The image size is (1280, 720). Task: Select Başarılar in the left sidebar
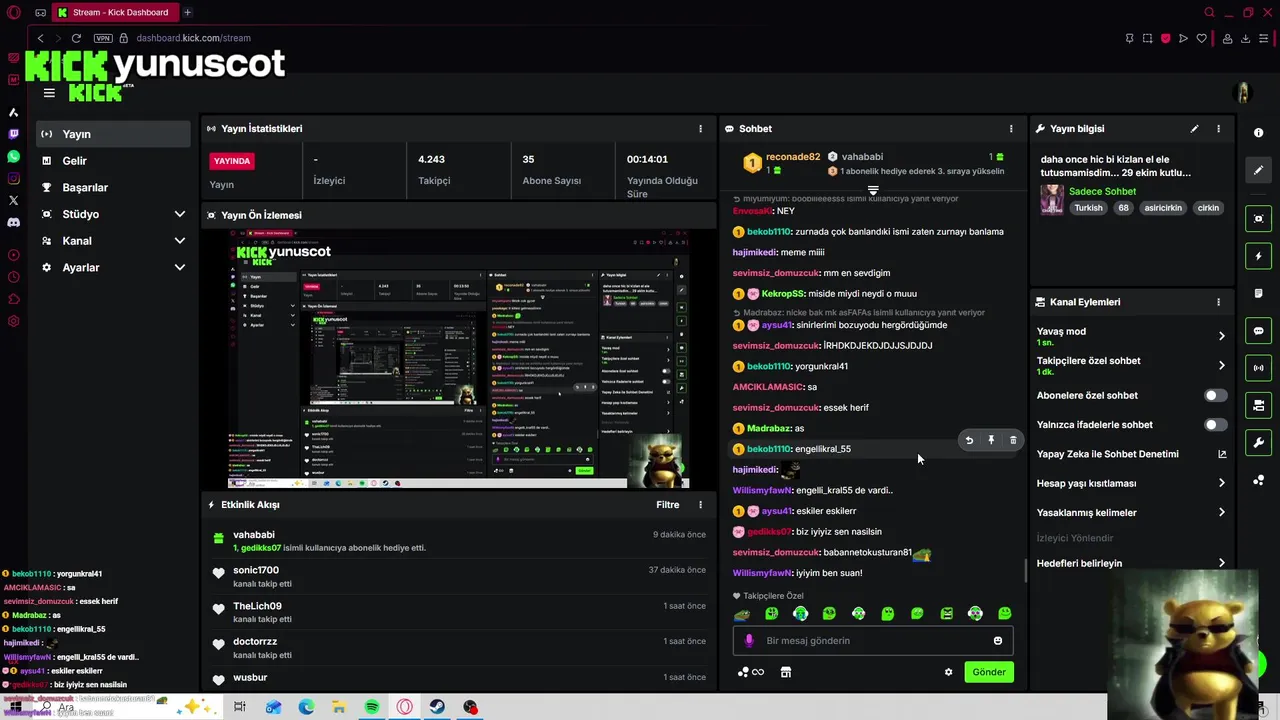[x=113, y=188]
